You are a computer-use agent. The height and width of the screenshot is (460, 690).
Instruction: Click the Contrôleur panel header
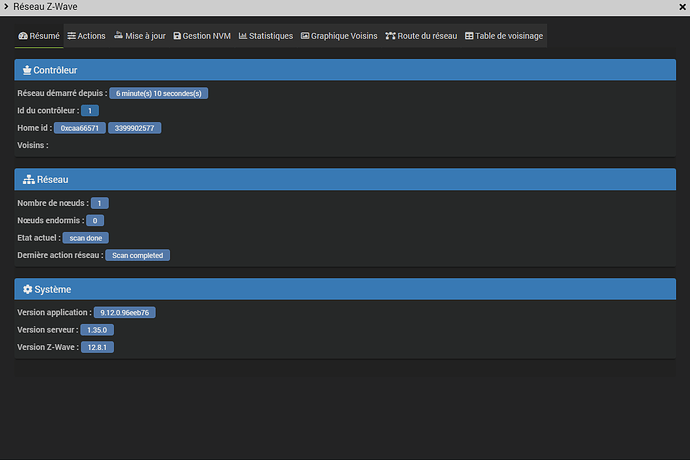pos(345,70)
